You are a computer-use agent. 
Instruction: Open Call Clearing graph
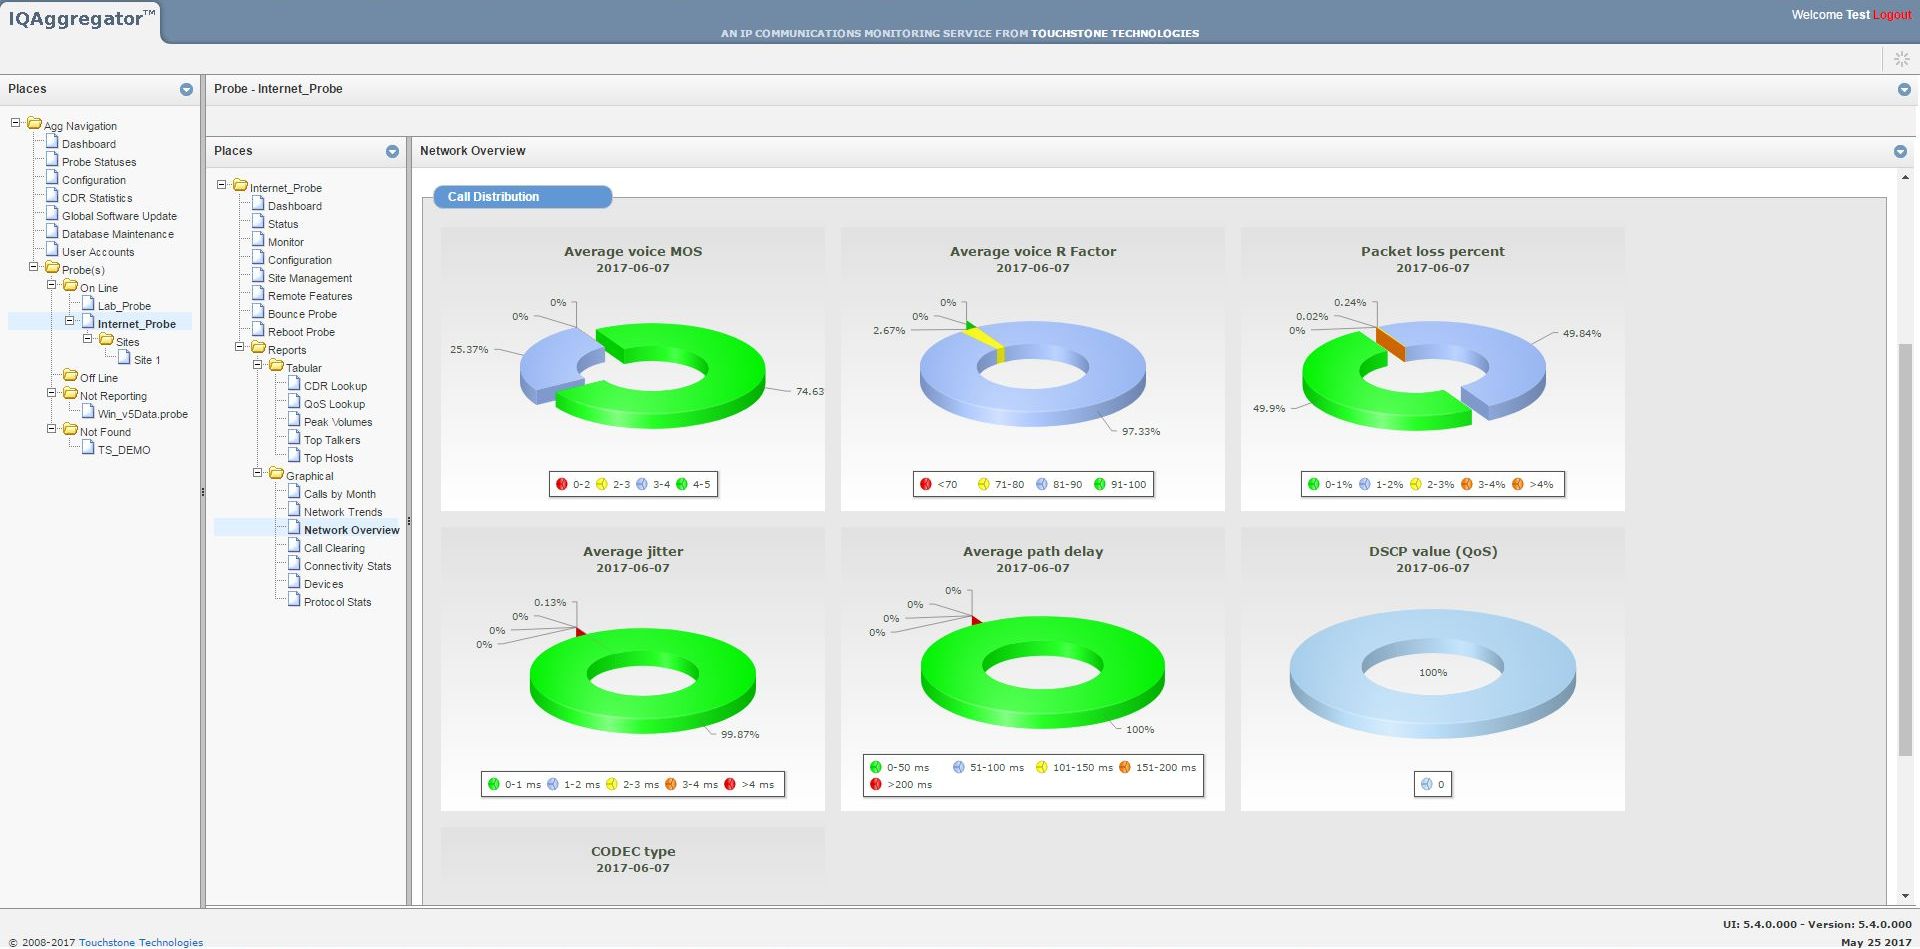click(x=334, y=548)
